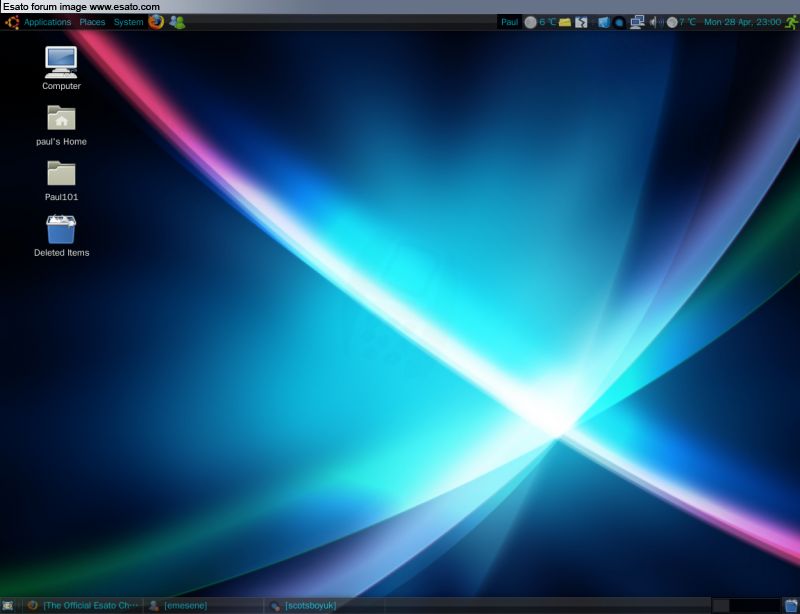Switch to the scotsboyuk chat window
This screenshot has height=614, width=800.
point(323,606)
